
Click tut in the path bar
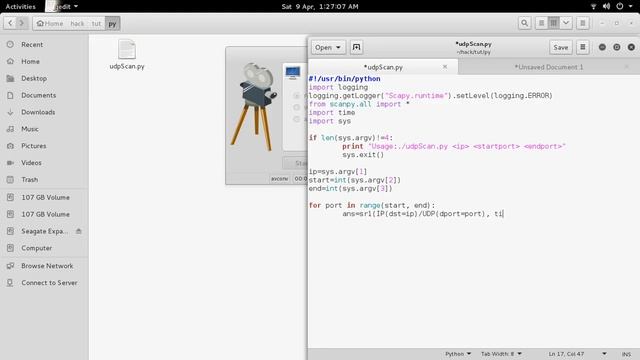pos(96,23)
